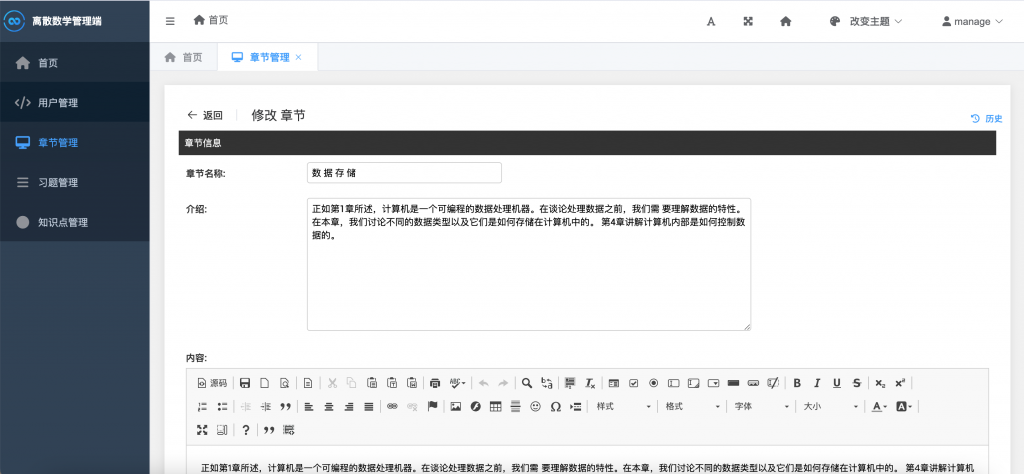Click the Increase Indent icon
The image size is (1024, 474).
pyautogui.click(x=265, y=406)
